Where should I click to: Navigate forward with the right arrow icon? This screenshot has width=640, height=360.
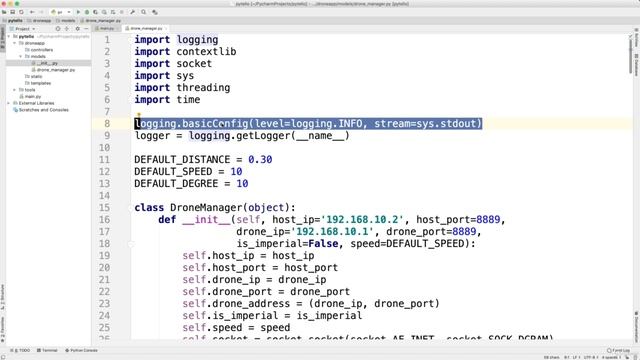[x=41, y=12]
